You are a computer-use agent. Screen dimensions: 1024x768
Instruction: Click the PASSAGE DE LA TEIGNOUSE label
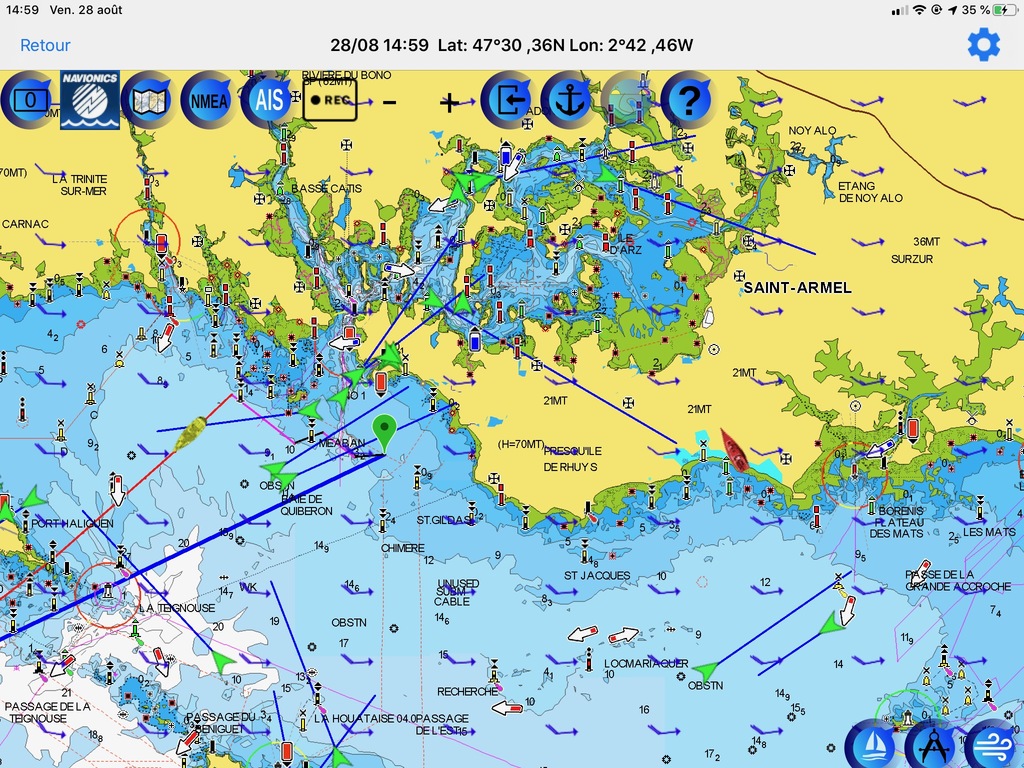pos(47,712)
